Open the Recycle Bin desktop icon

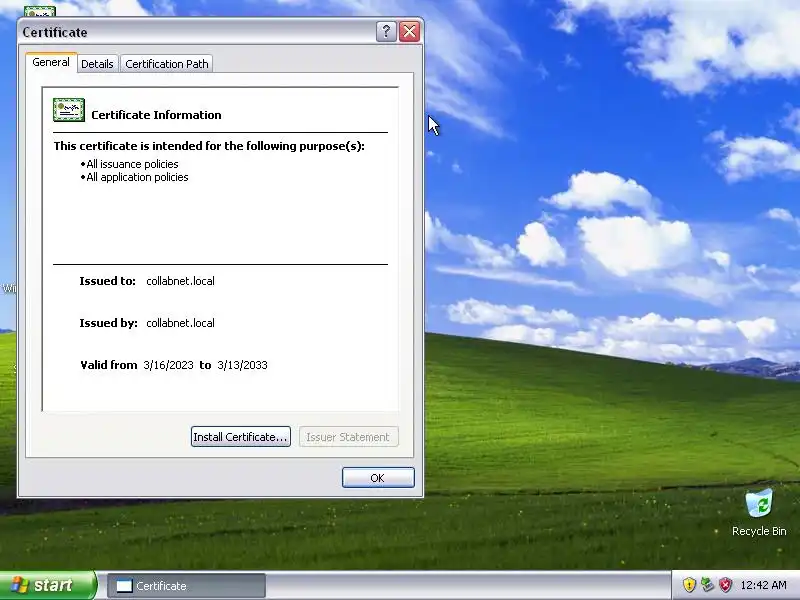point(759,512)
